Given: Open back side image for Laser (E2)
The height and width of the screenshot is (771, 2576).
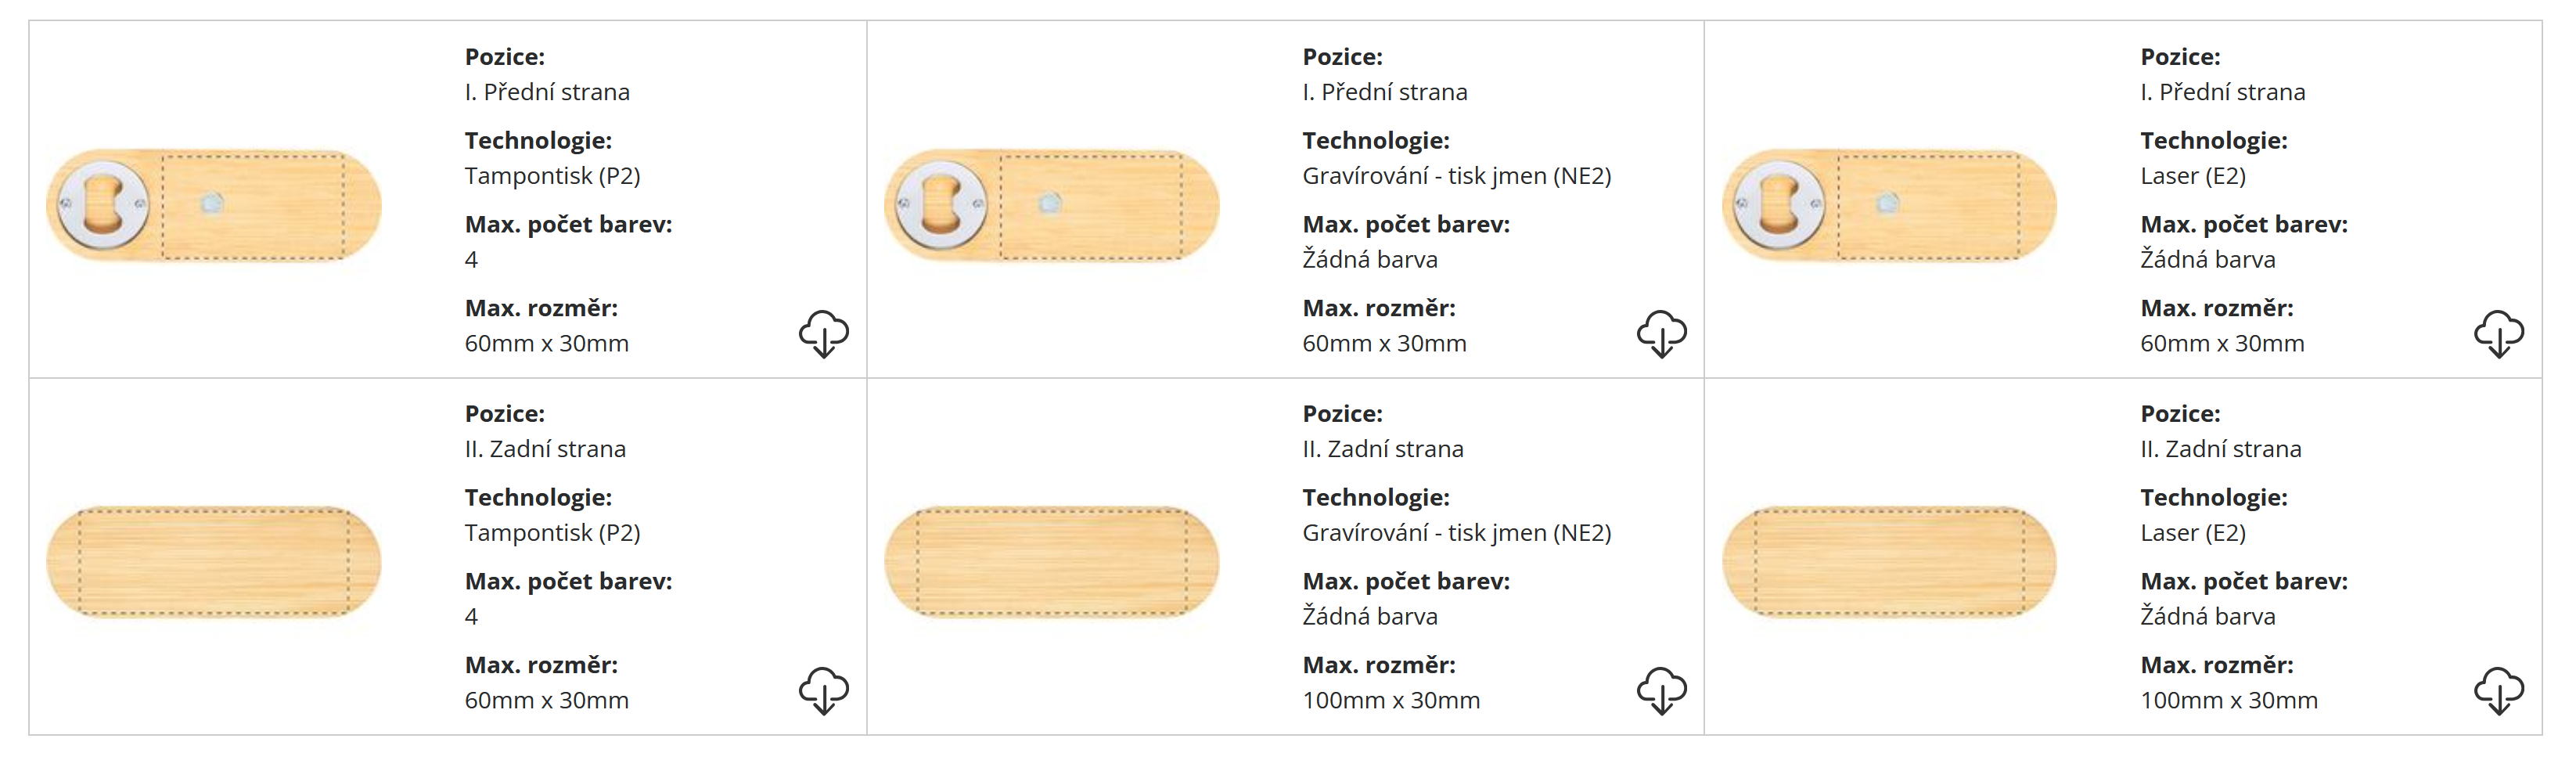Looking at the screenshot, I should point(1889,562).
